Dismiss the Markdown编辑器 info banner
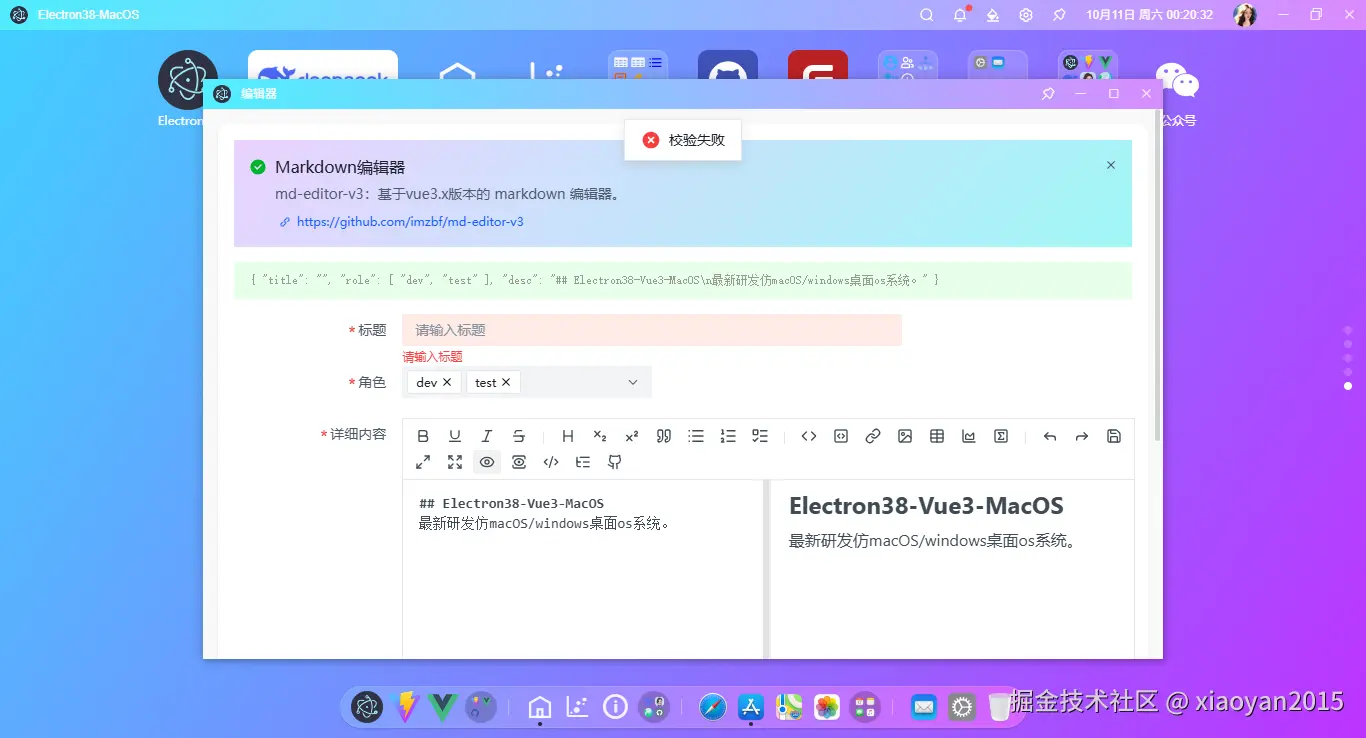Screen dimensions: 1366x738 (1110, 164)
